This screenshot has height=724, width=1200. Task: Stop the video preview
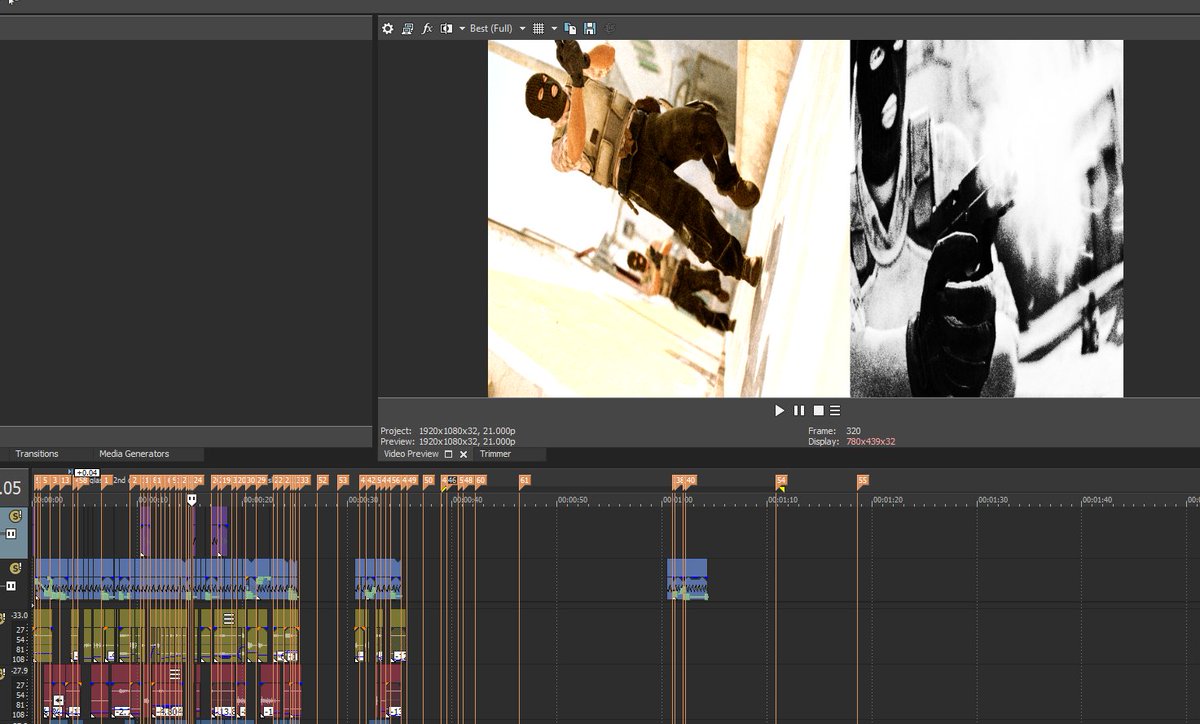pyautogui.click(x=818, y=410)
